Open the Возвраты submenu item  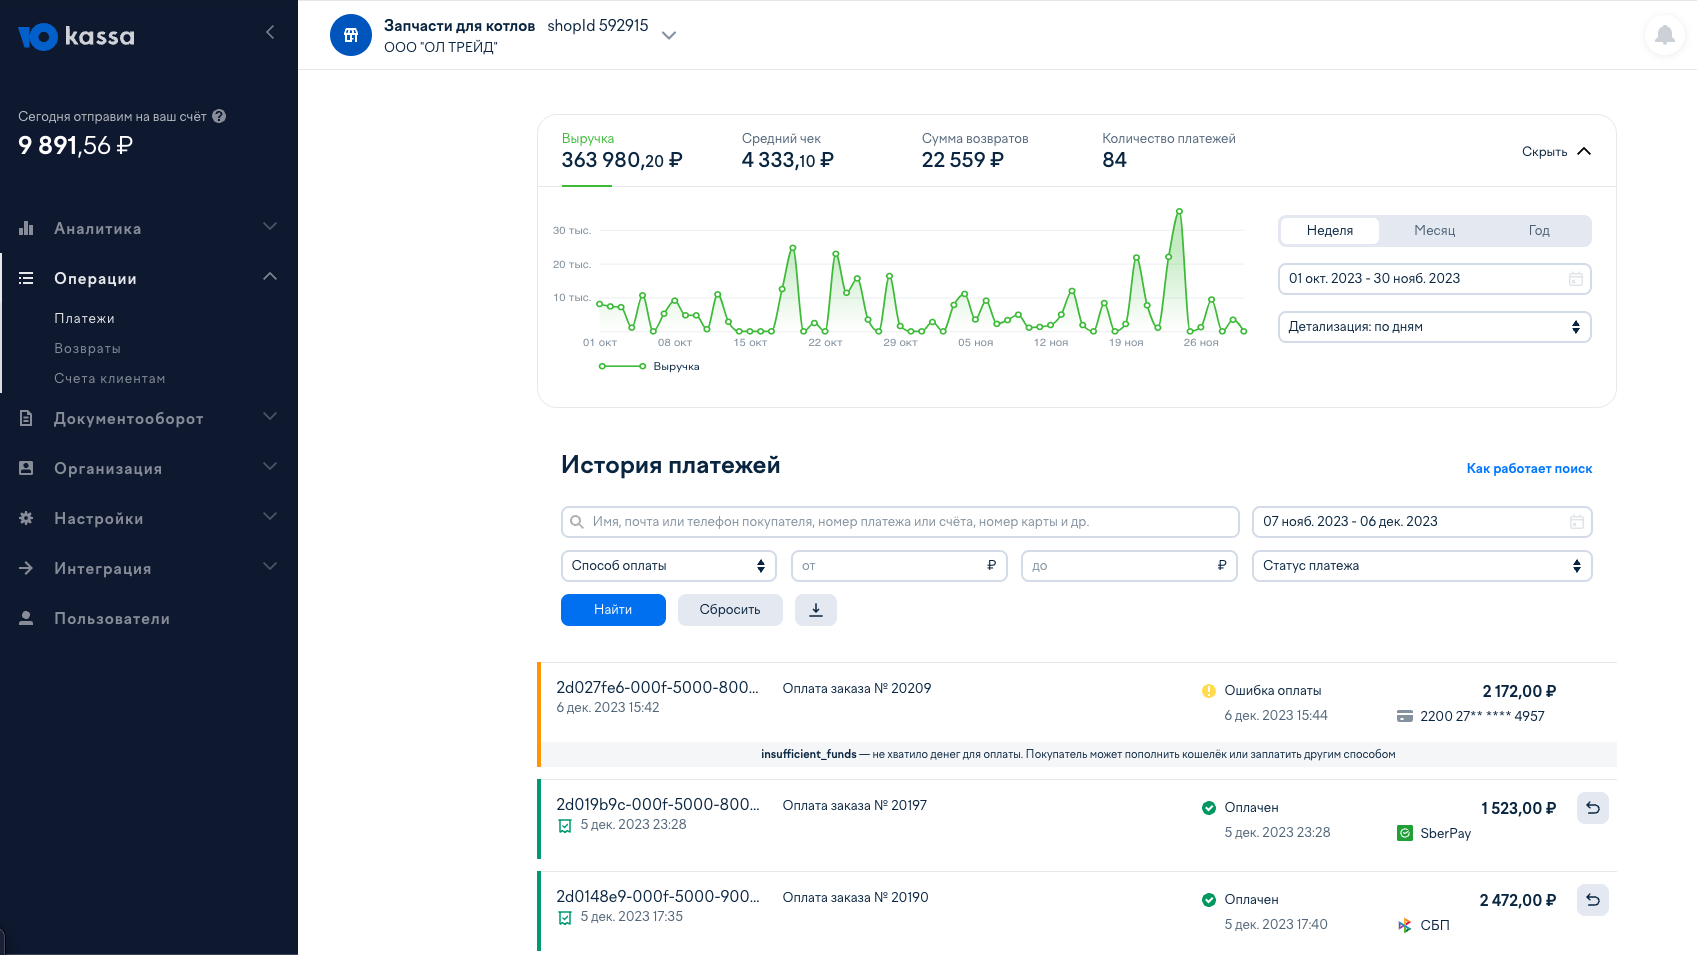(x=87, y=349)
